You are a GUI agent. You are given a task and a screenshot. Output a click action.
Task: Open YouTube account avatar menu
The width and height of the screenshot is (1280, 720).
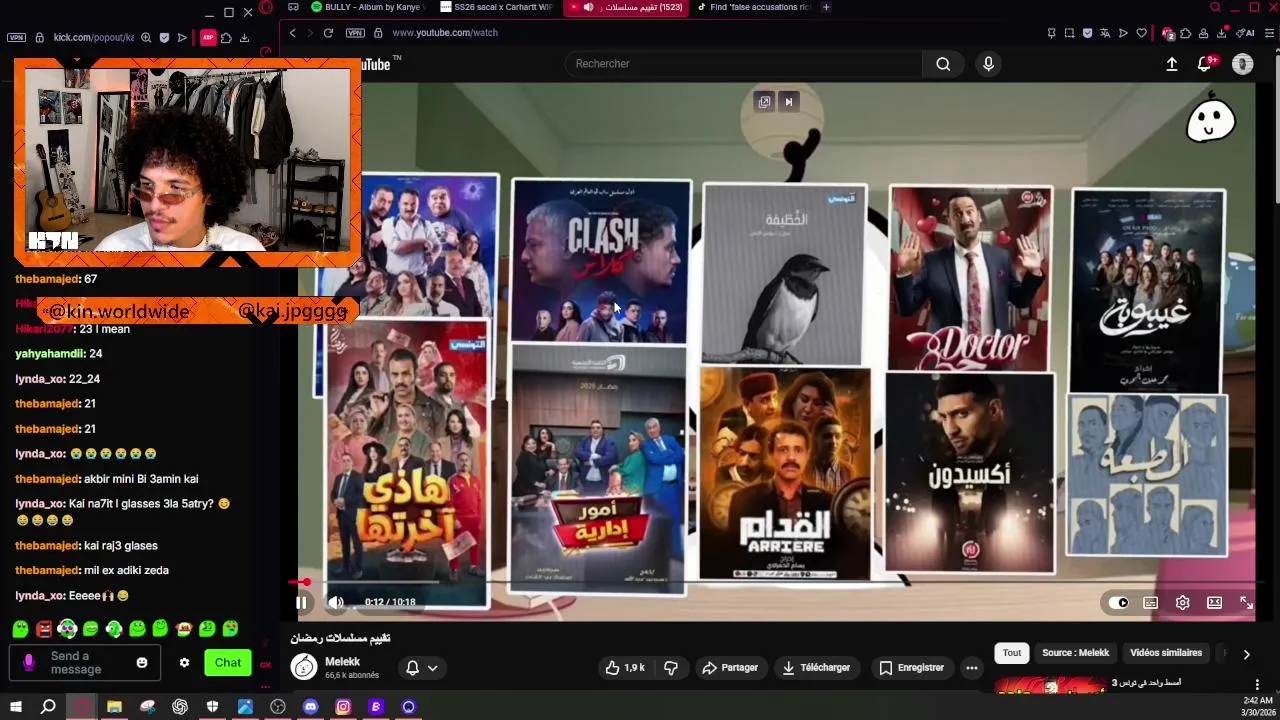pyautogui.click(x=1243, y=64)
